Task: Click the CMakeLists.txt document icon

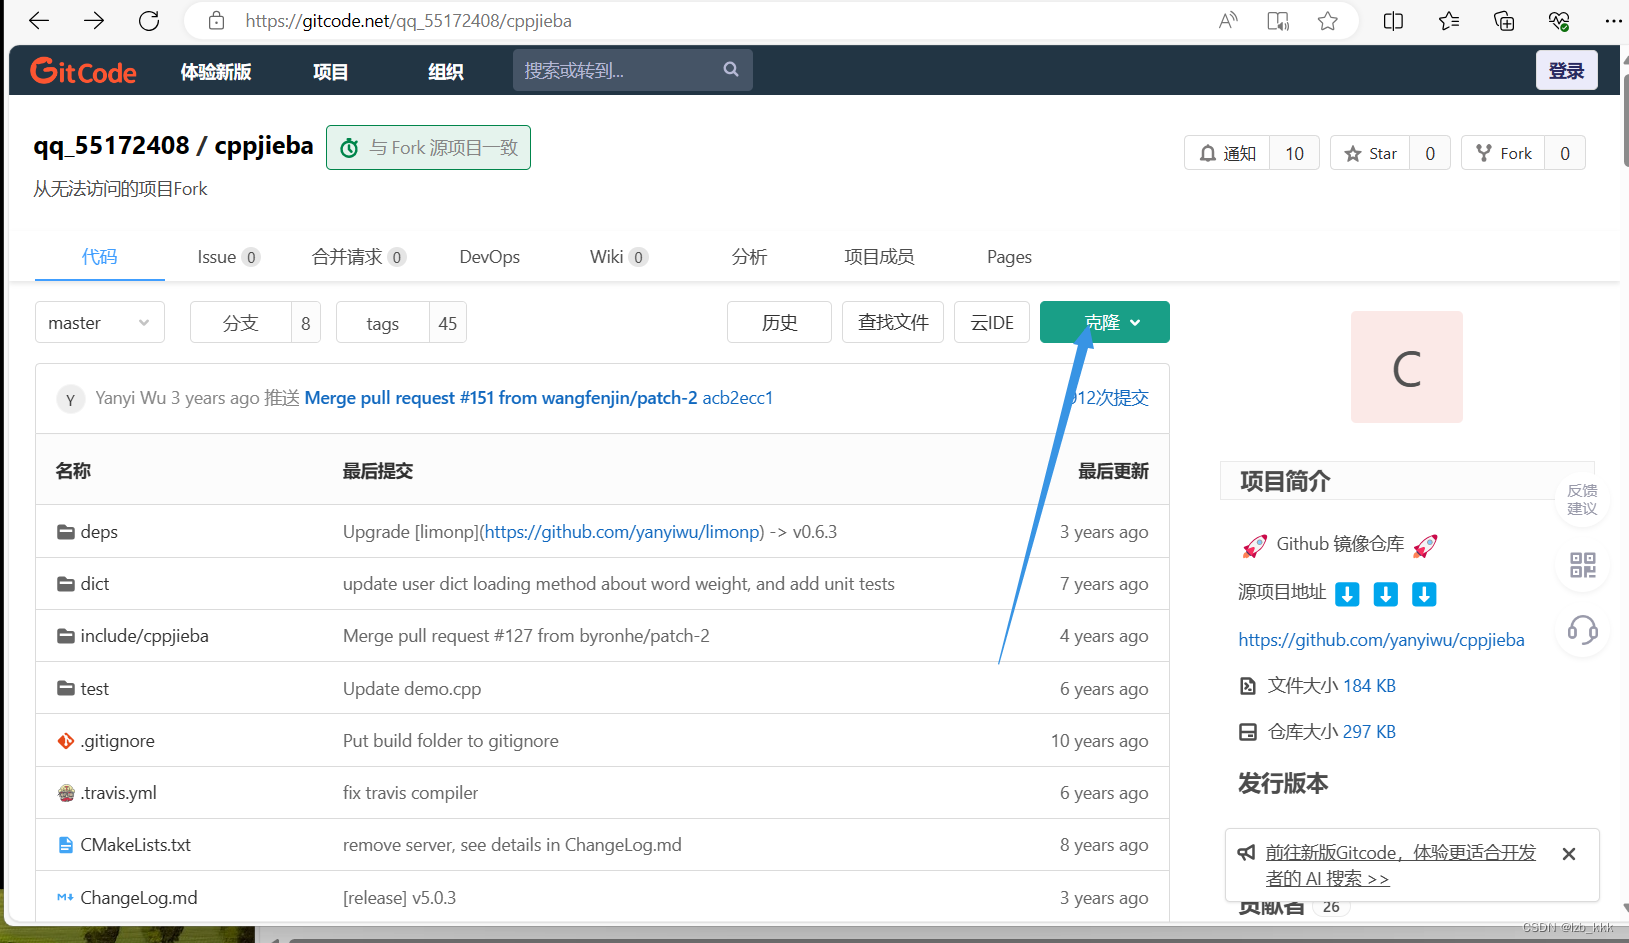Action: 66,845
